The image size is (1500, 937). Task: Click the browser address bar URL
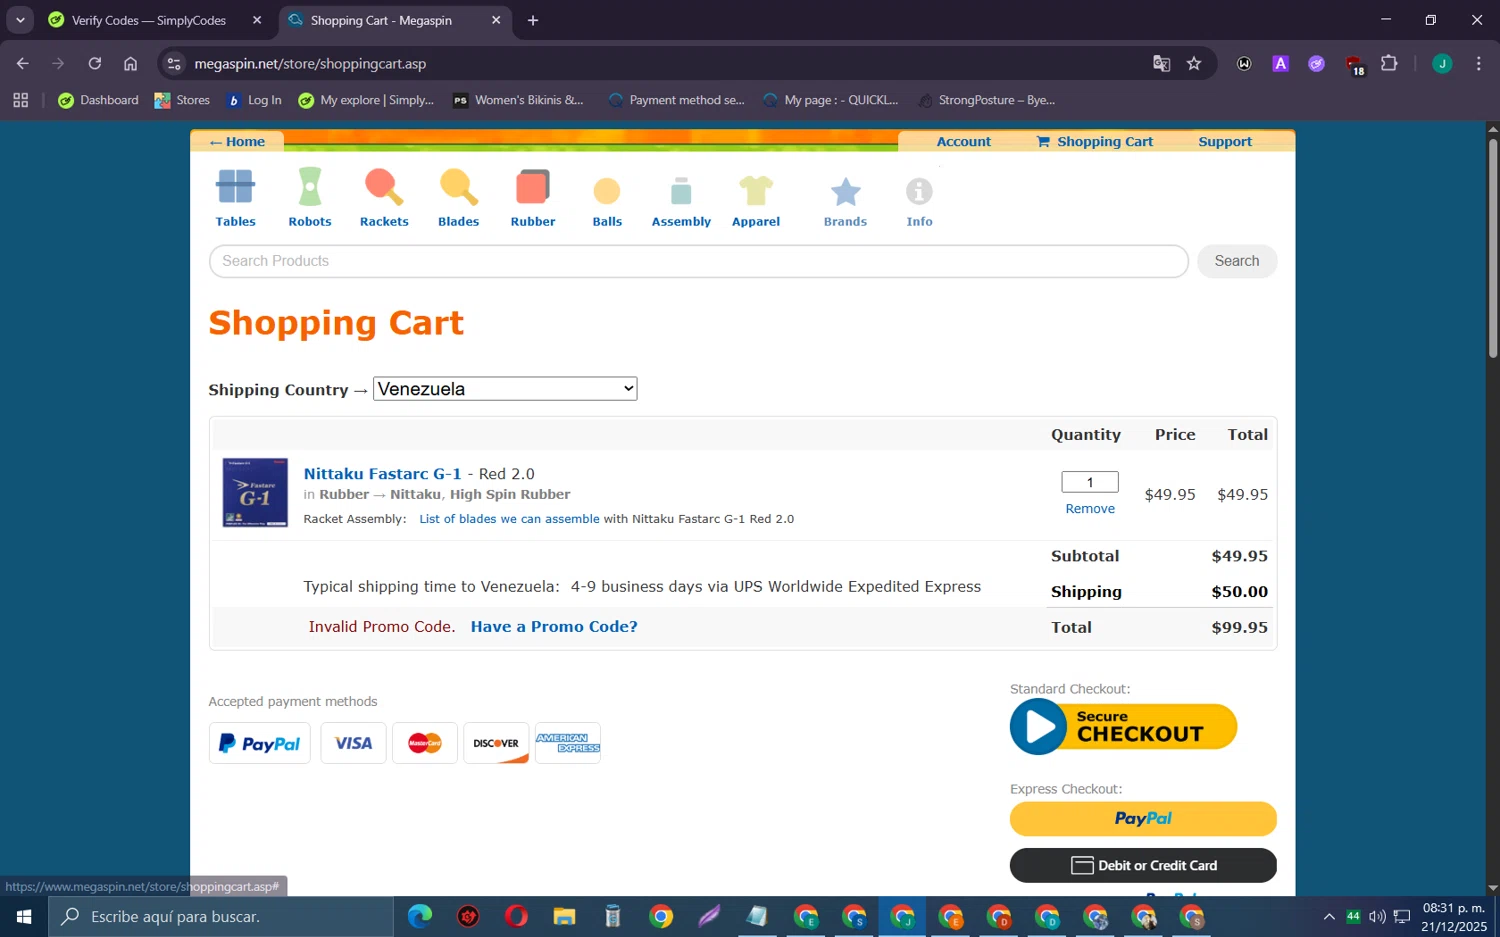pos(310,63)
